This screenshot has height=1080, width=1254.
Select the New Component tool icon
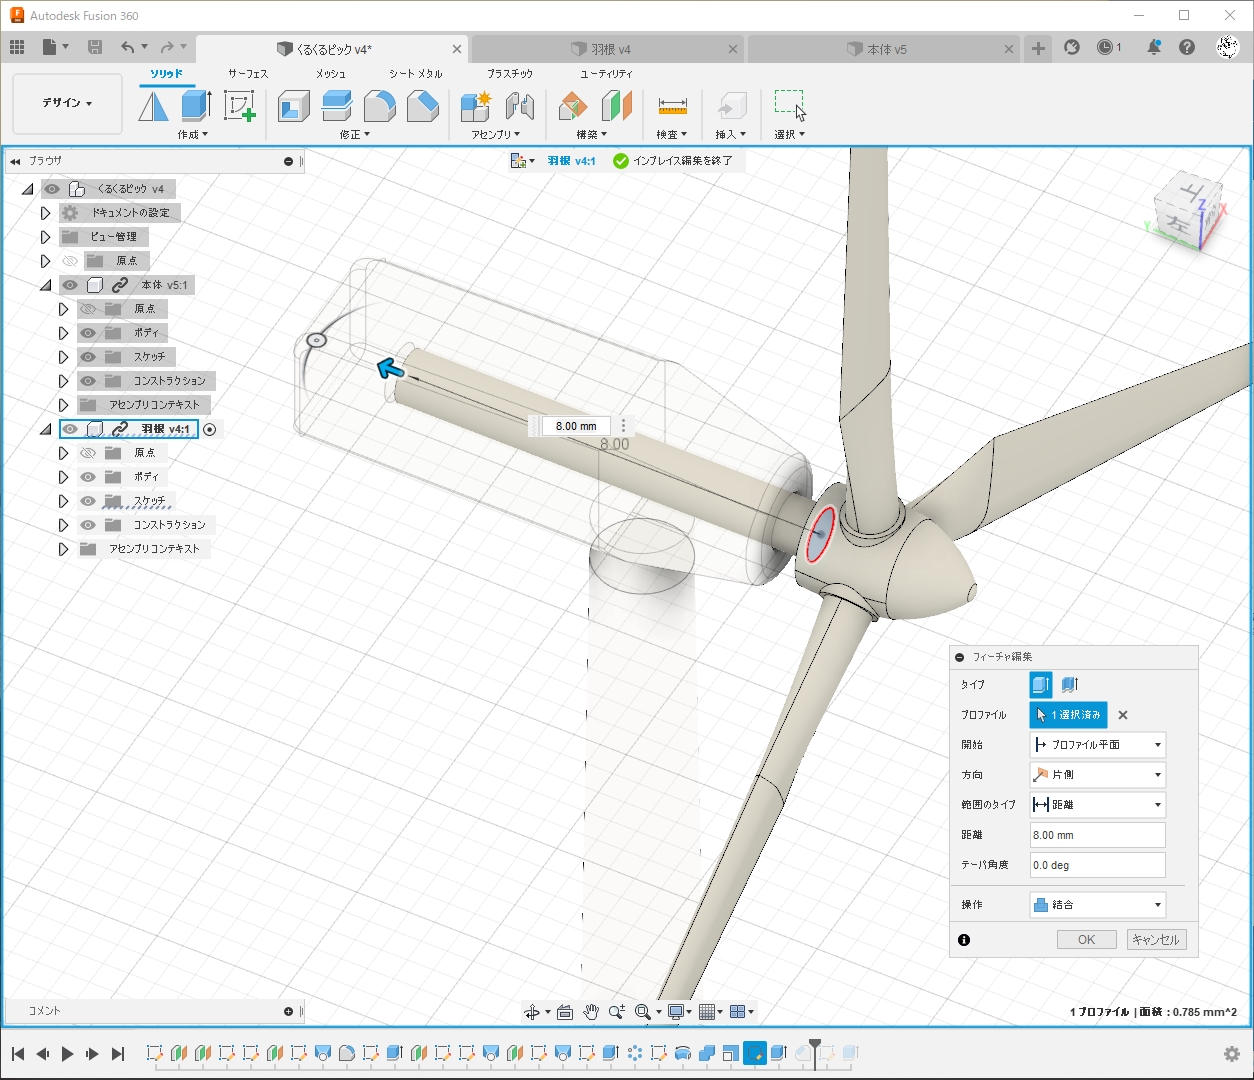[476, 106]
